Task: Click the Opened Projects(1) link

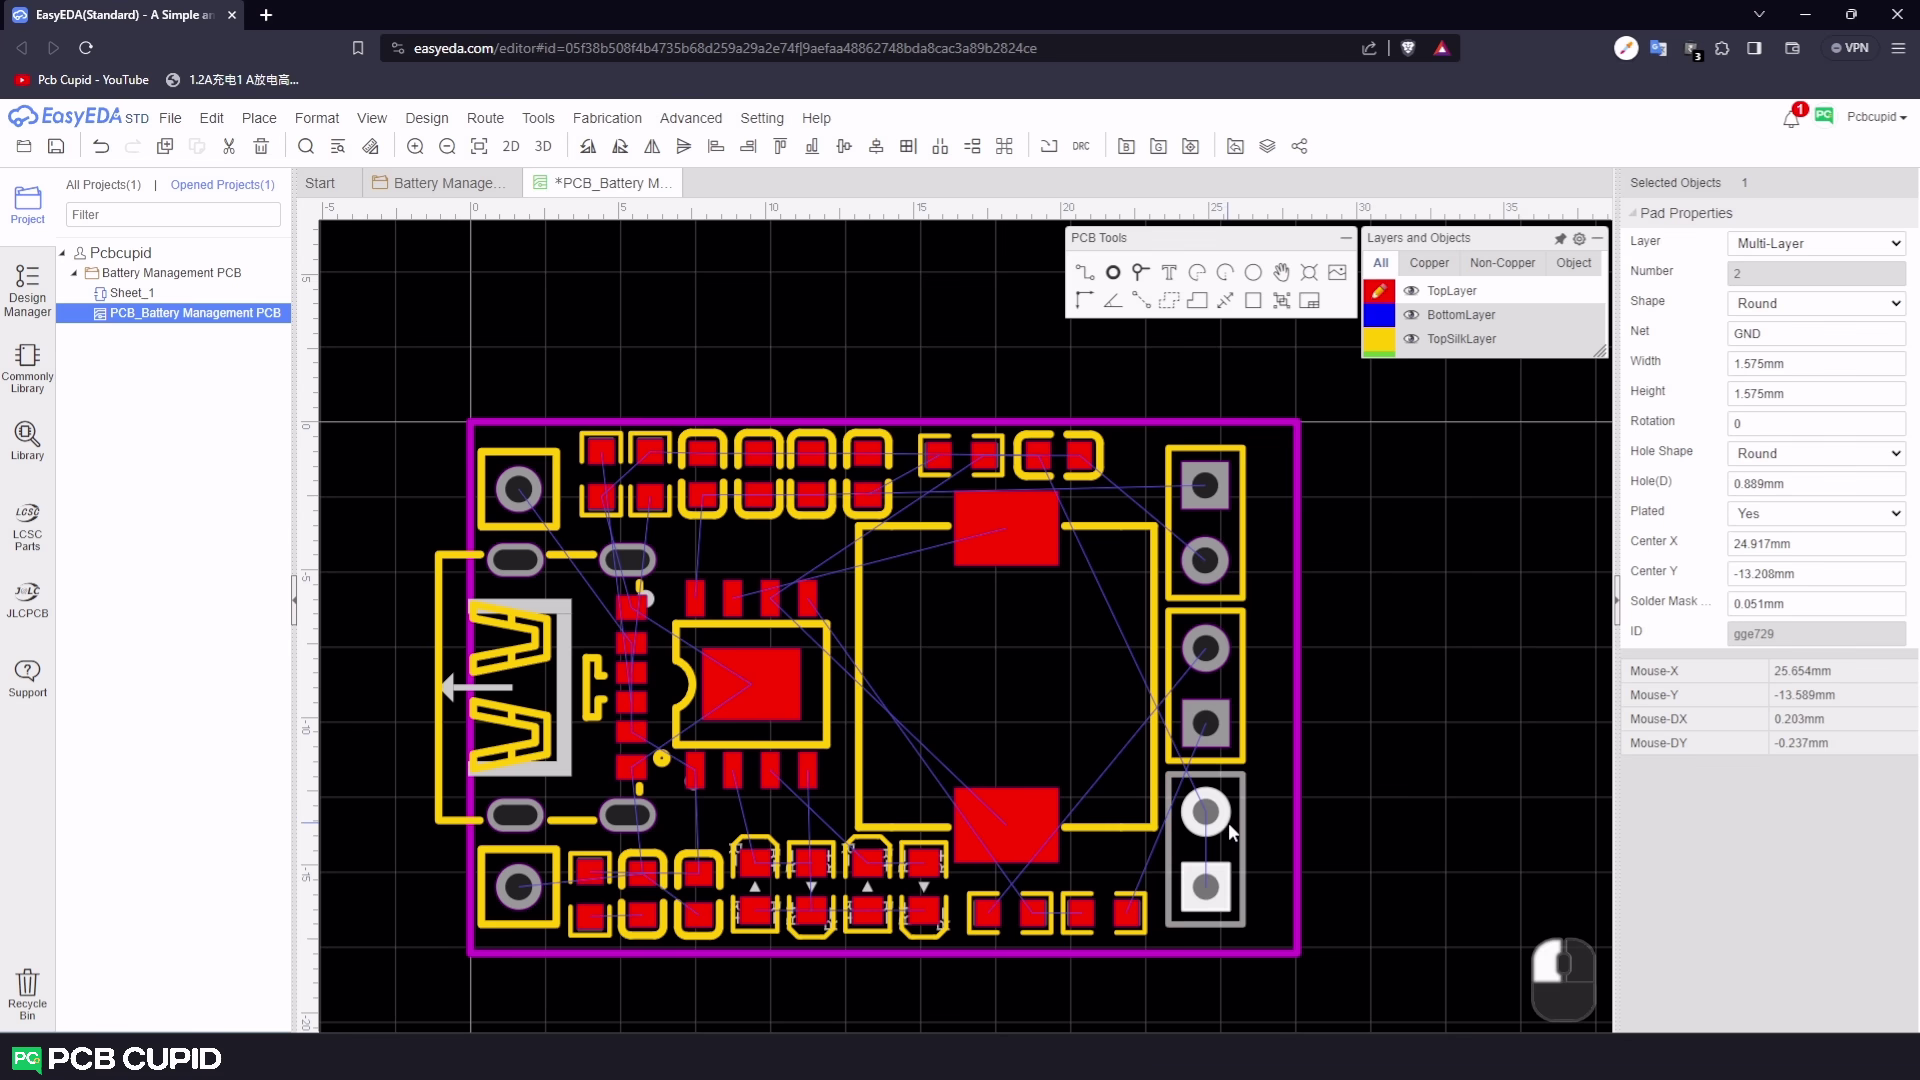Action: tap(222, 185)
